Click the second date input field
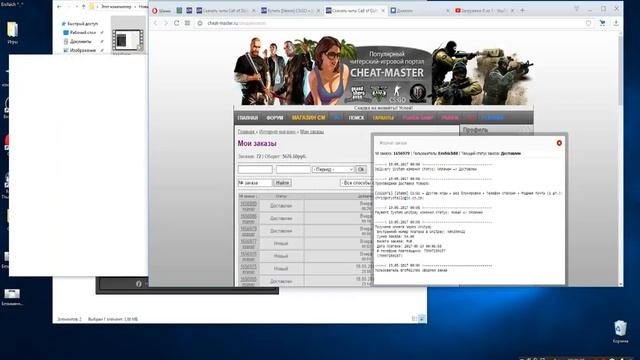This screenshot has width=640, height=360. [x=293, y=169]
